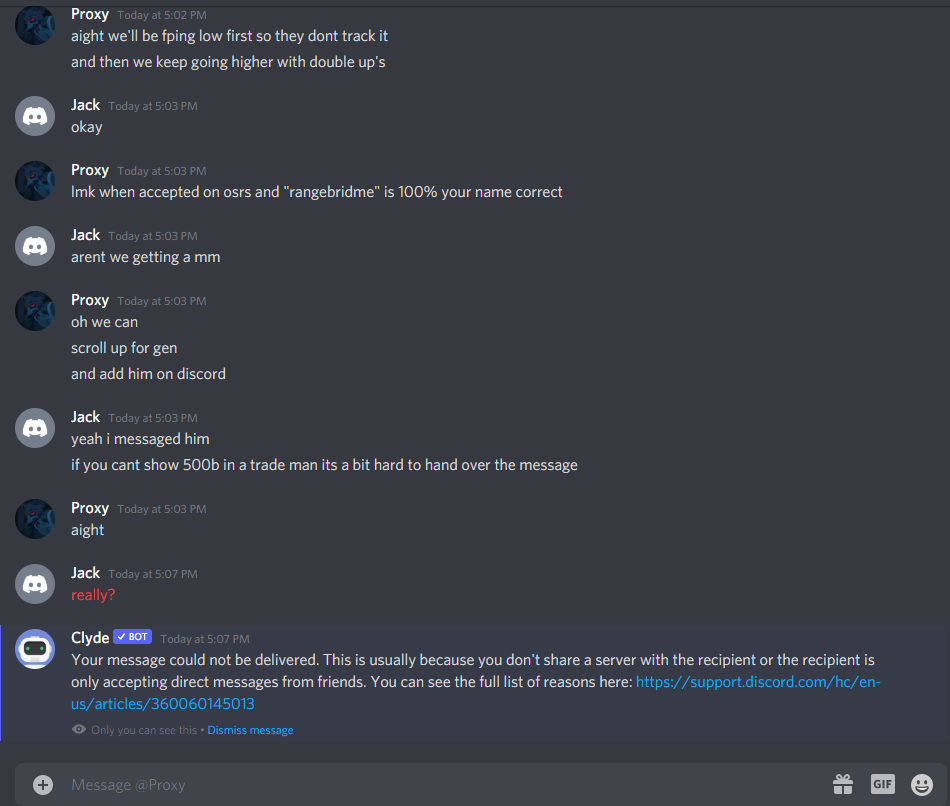Click Jack's avatar beside 'yeah i messaged him'
Viewport: 950px width, 806px height.
click(x=35, y=428)
